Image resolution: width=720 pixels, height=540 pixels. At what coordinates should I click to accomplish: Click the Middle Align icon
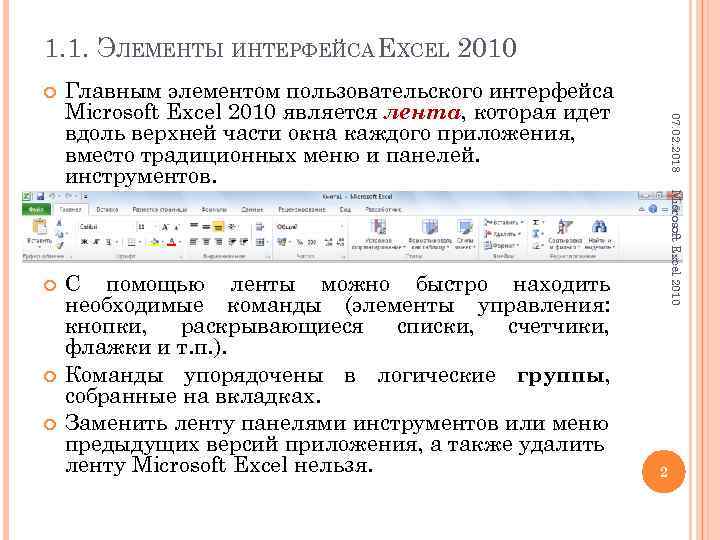click(206, 226)
